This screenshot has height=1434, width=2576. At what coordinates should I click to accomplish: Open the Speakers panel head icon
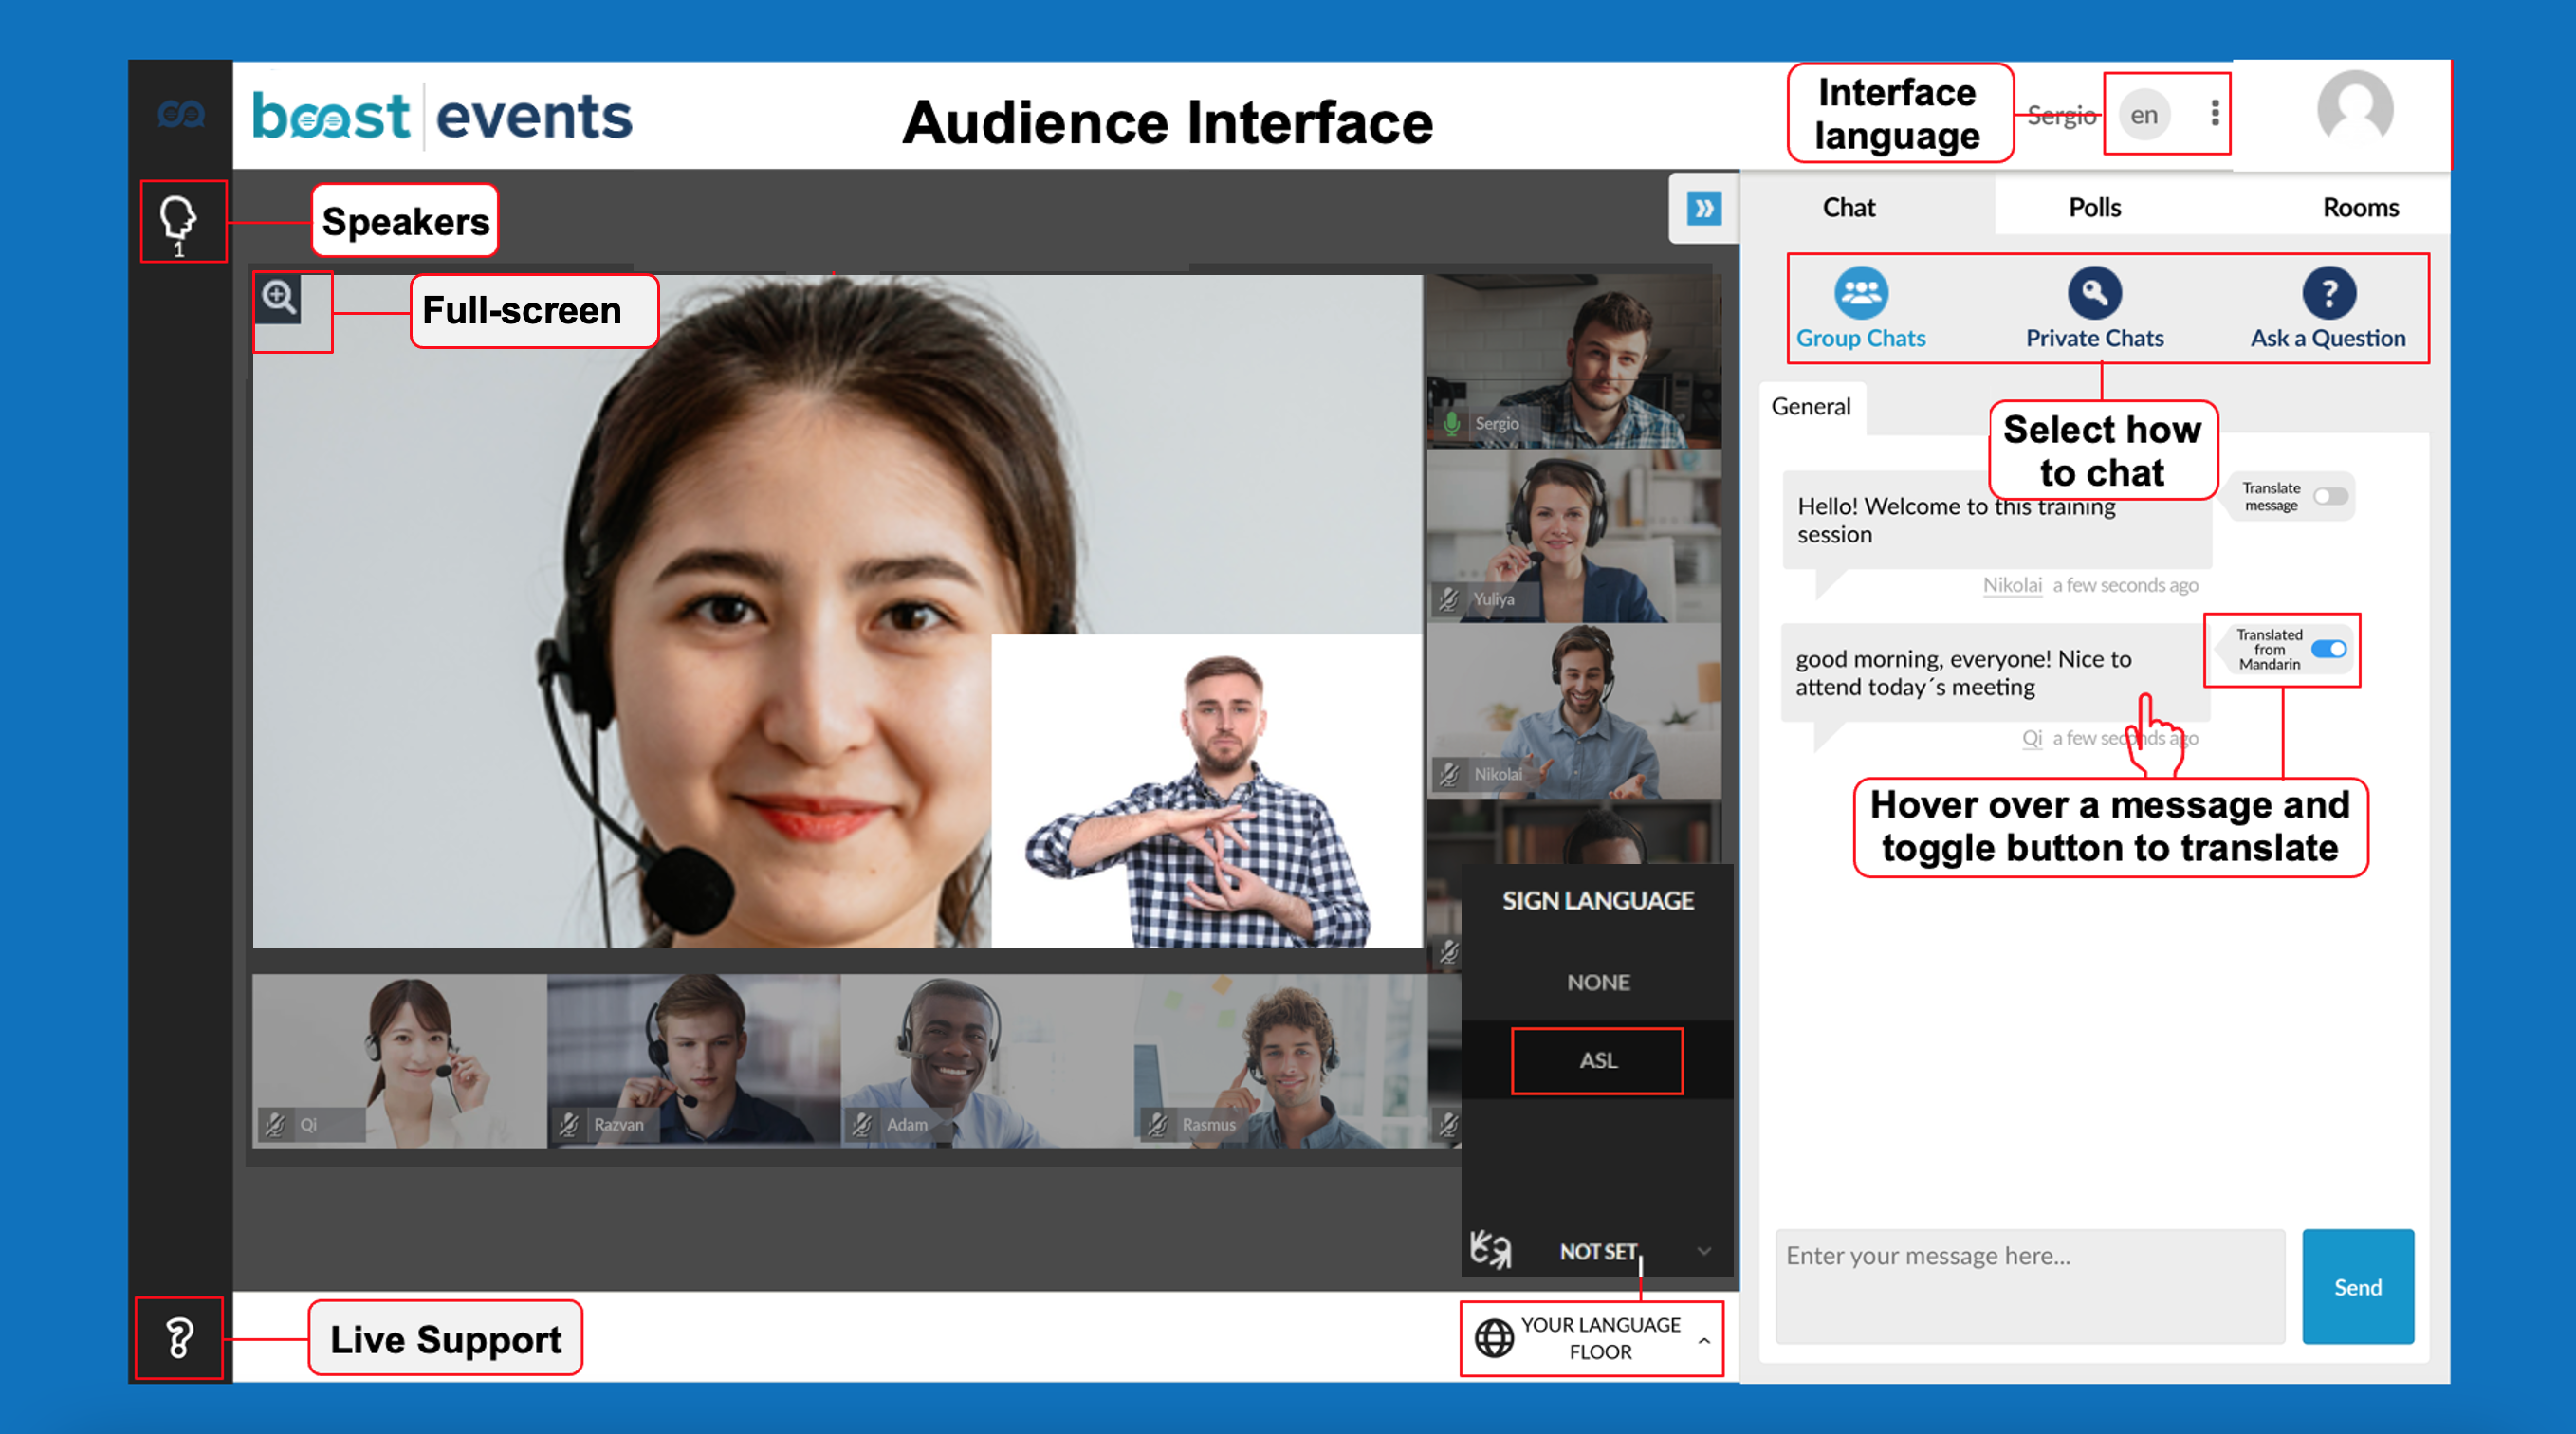tap(179, 219)
